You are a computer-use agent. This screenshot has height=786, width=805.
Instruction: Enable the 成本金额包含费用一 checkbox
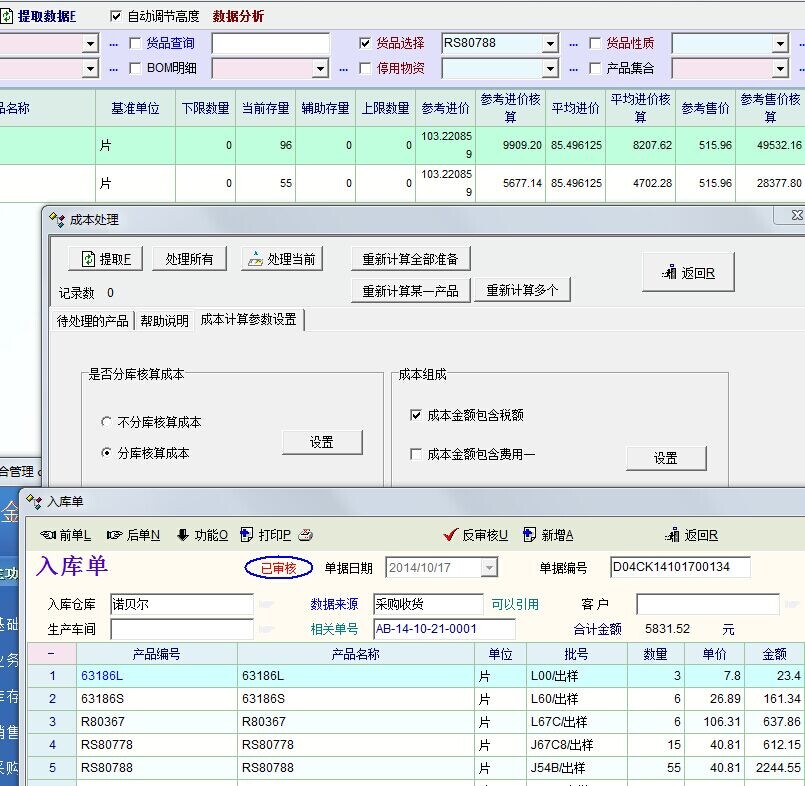(x=416, y=455)
